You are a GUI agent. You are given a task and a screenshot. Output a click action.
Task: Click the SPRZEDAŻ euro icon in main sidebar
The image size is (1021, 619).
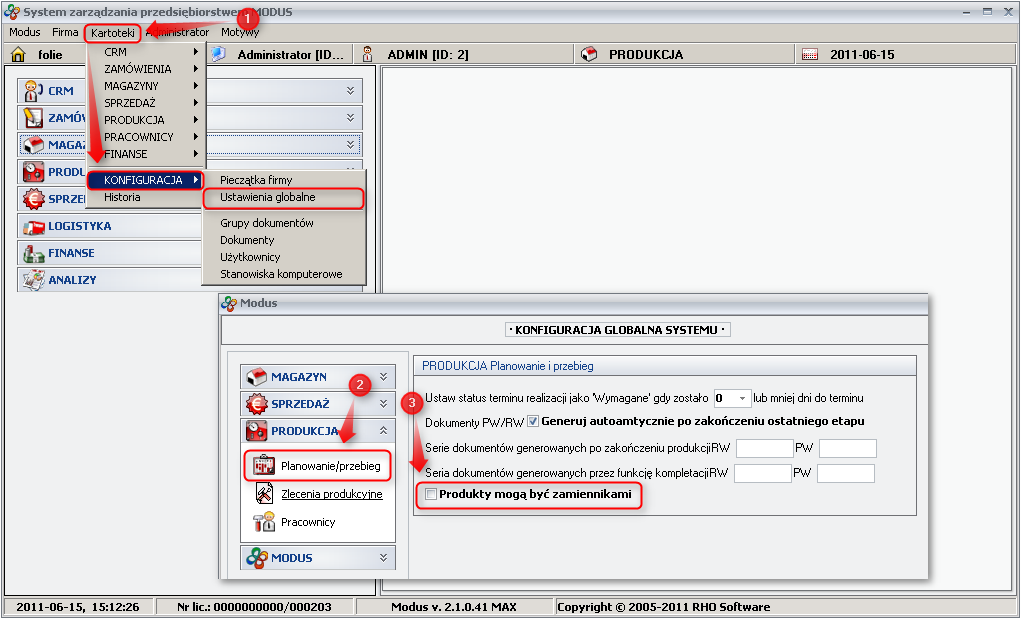click(x=33, y=199)
